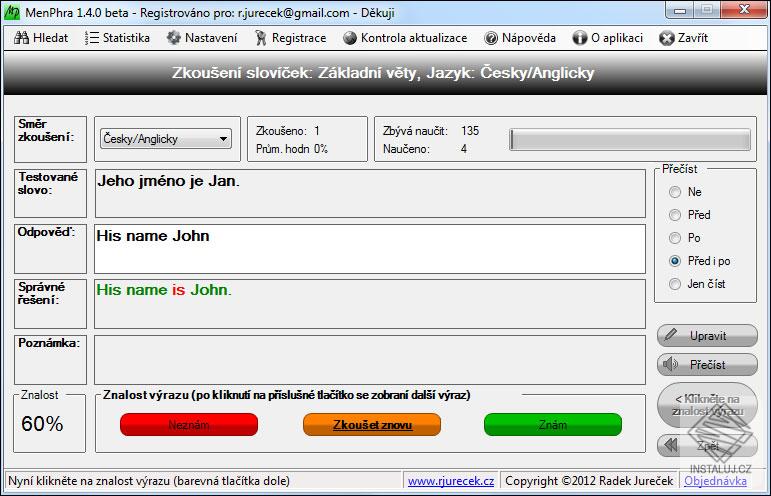Click the info icon for O aplikaci
Image resolution: width=771 pixels, height=496 pixels.
point(580,38)
